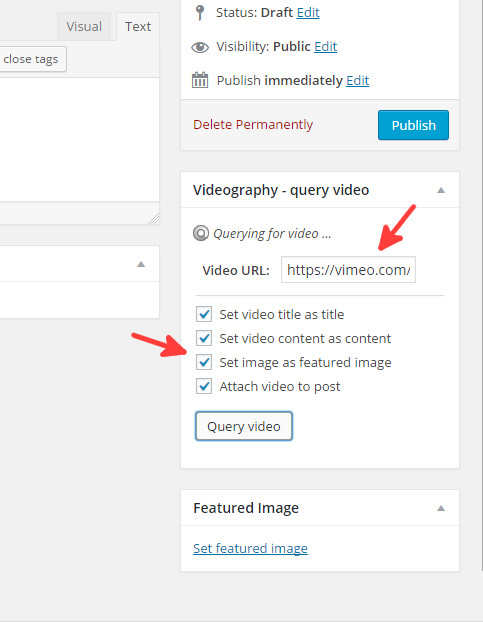Collapse the meta box below editor
Screen dimensions: 483x622
[141, 264]
